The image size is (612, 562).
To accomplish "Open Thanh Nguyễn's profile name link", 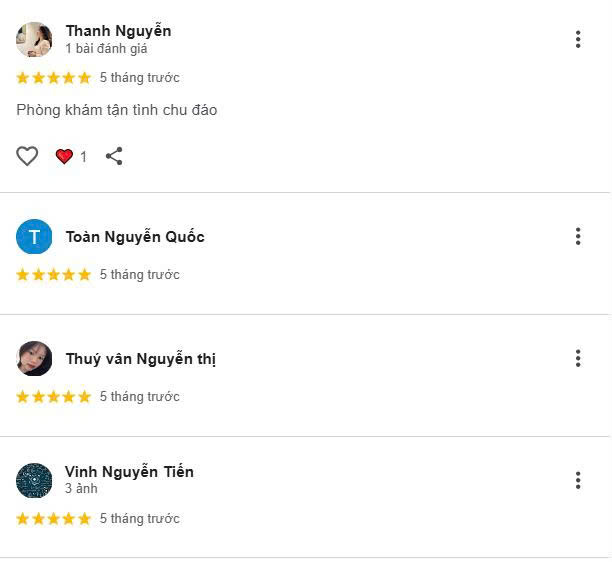I will point(118,31).
